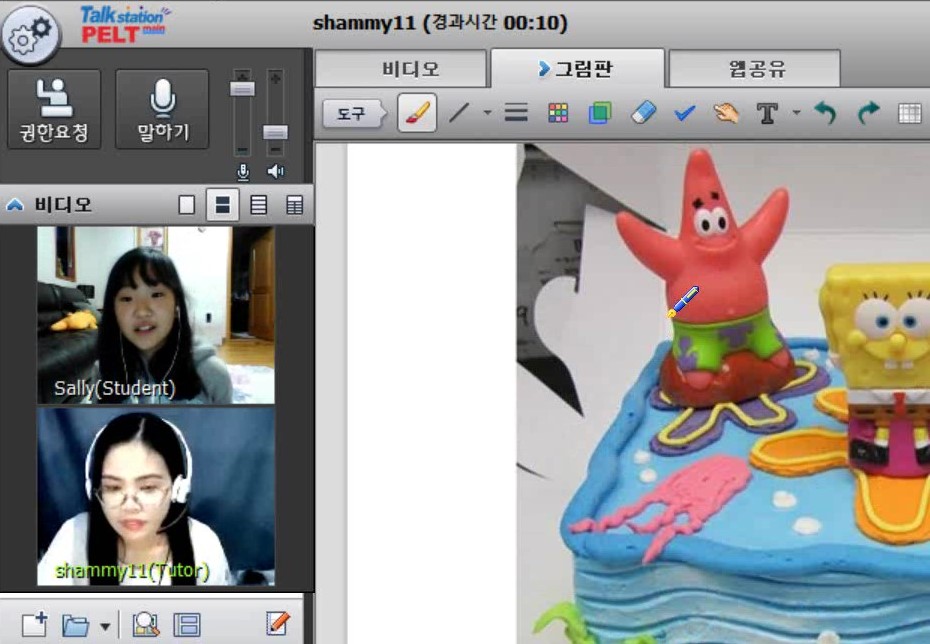The image size is (930, 644).
Task: Switch video layout to two-pane view
Action: pyautogui.click(x=222, y=205)
